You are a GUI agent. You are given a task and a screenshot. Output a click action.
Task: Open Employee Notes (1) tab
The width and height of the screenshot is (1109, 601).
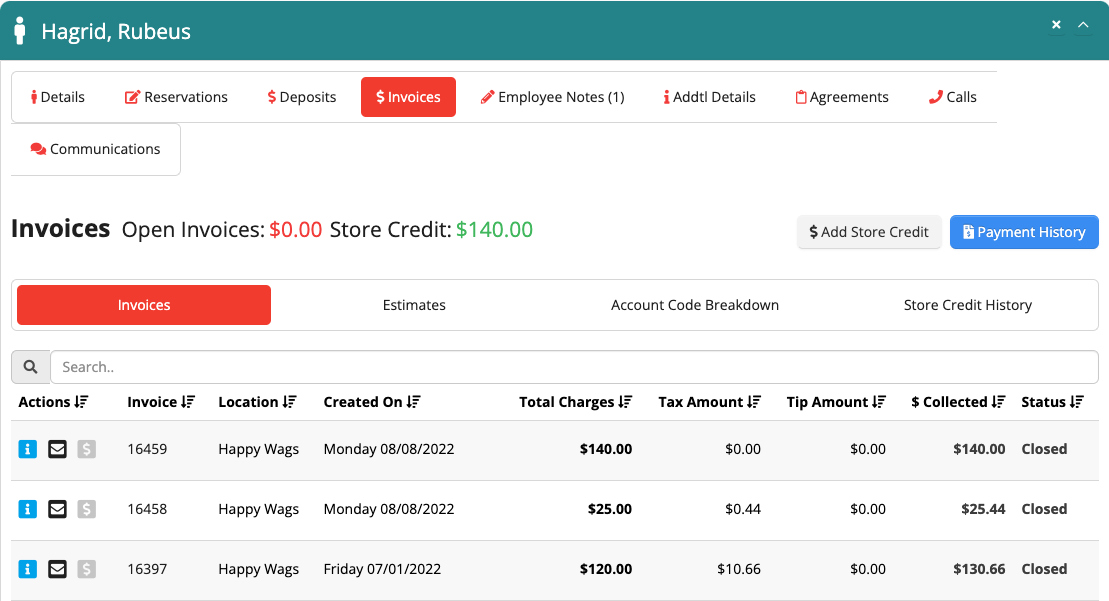tap(552, 97)
